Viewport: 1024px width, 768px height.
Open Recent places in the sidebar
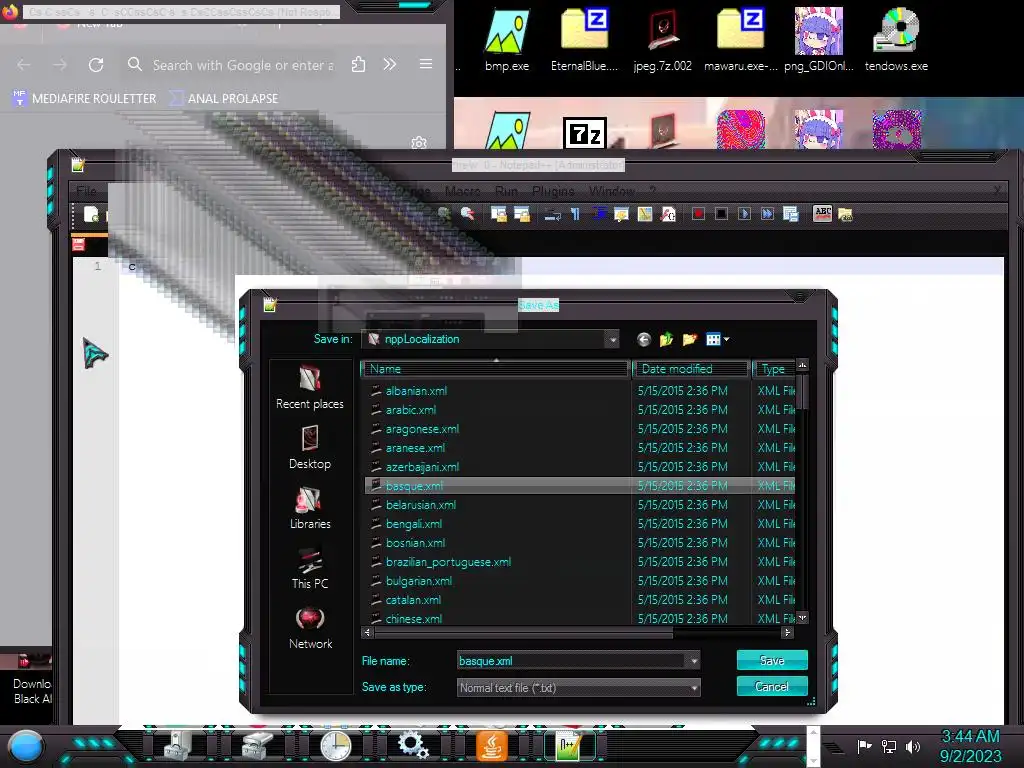point(310,388)
